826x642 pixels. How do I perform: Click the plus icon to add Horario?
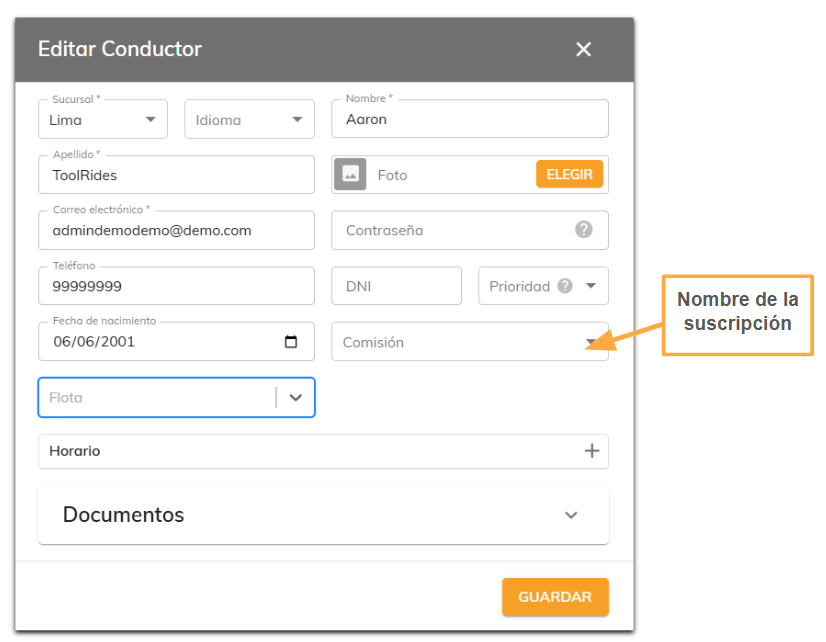(x=592, y=451)
